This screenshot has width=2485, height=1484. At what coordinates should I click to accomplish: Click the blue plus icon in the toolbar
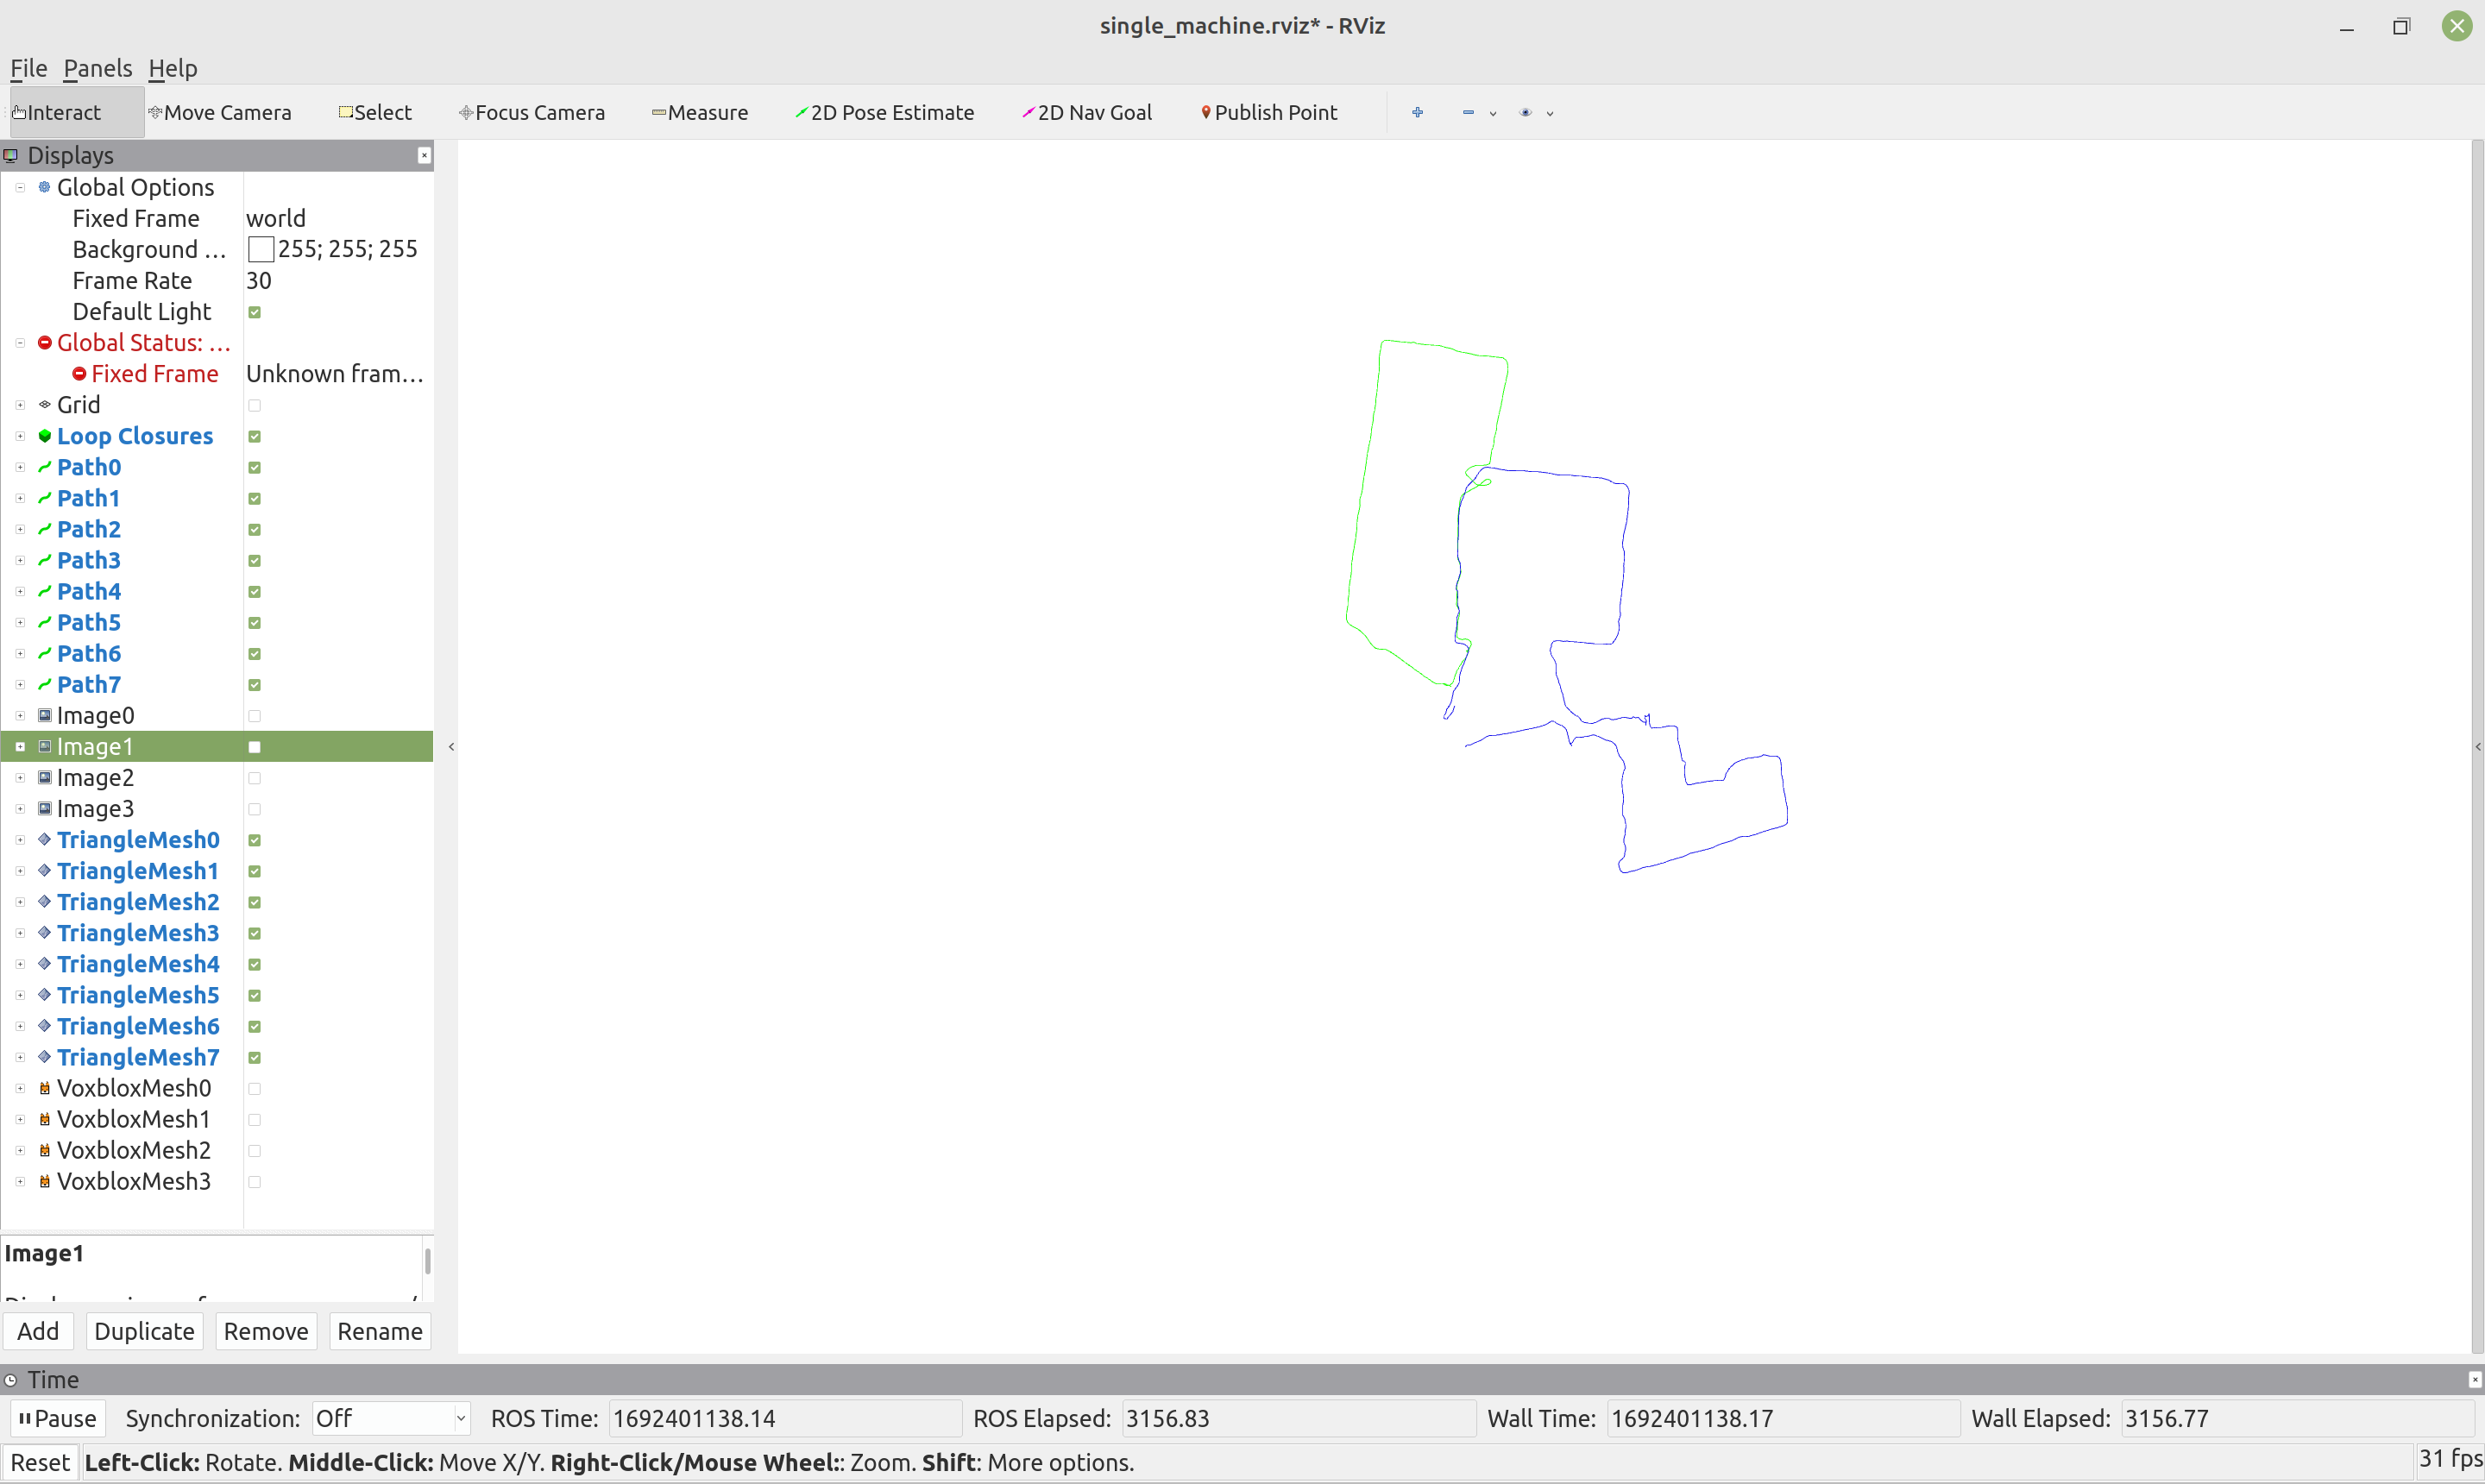pos(1417,112)
